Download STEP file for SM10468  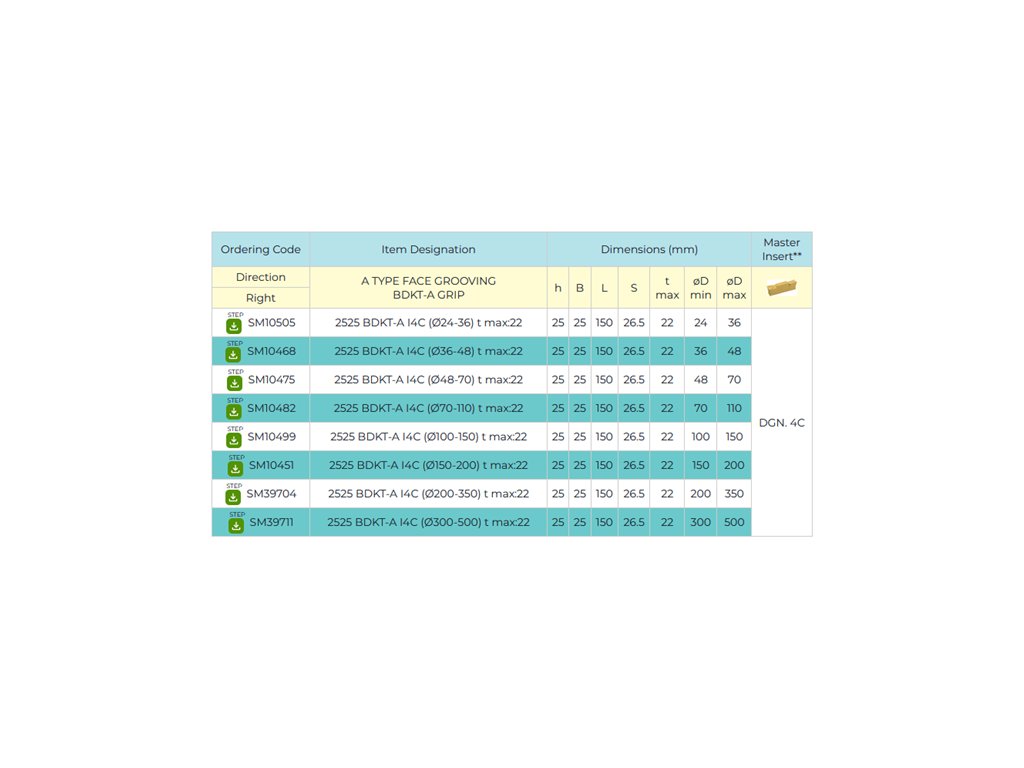click(234, 354)
